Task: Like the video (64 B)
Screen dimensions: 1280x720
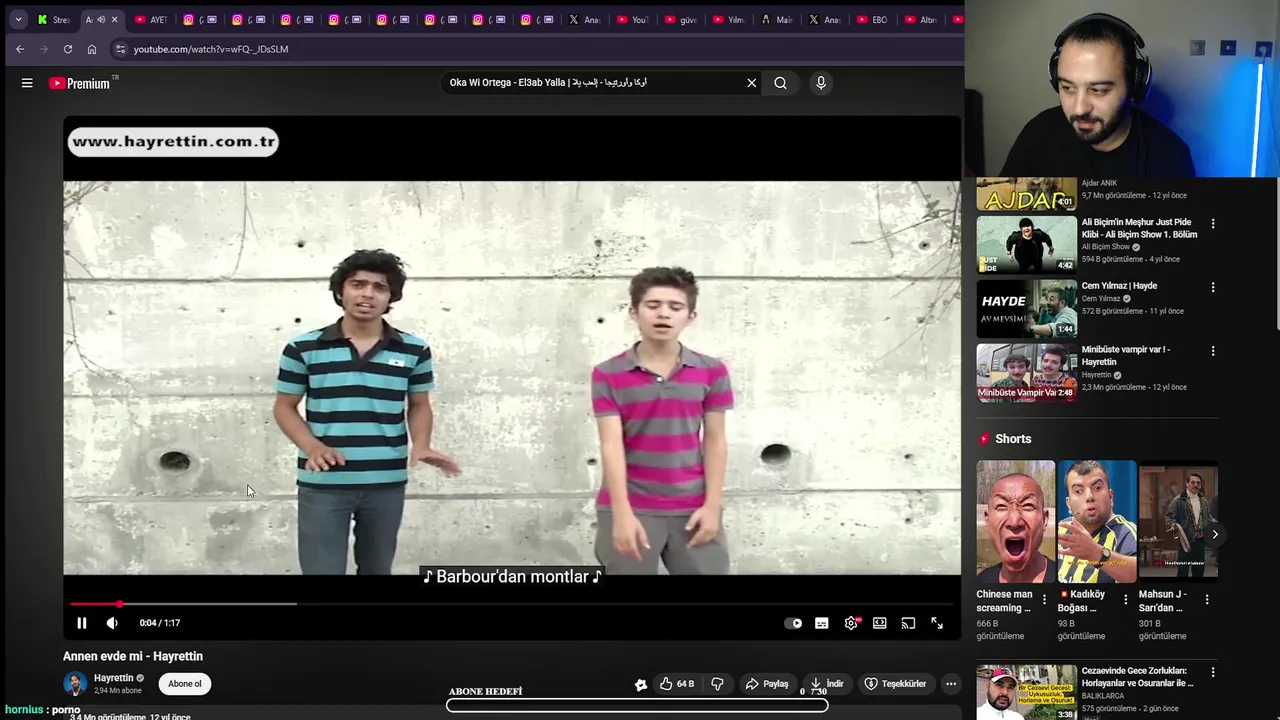Action: pyautogui.click(x=677, y=684)
